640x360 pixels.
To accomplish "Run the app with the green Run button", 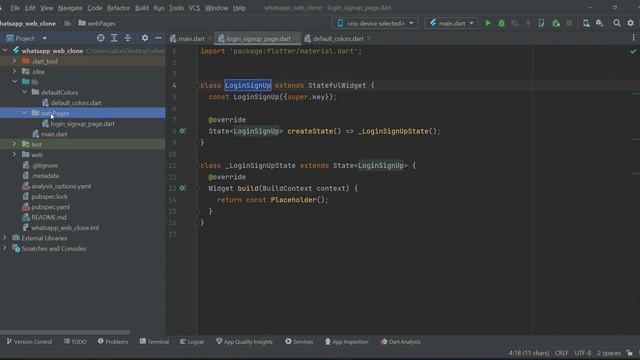I will coord(488,24).
